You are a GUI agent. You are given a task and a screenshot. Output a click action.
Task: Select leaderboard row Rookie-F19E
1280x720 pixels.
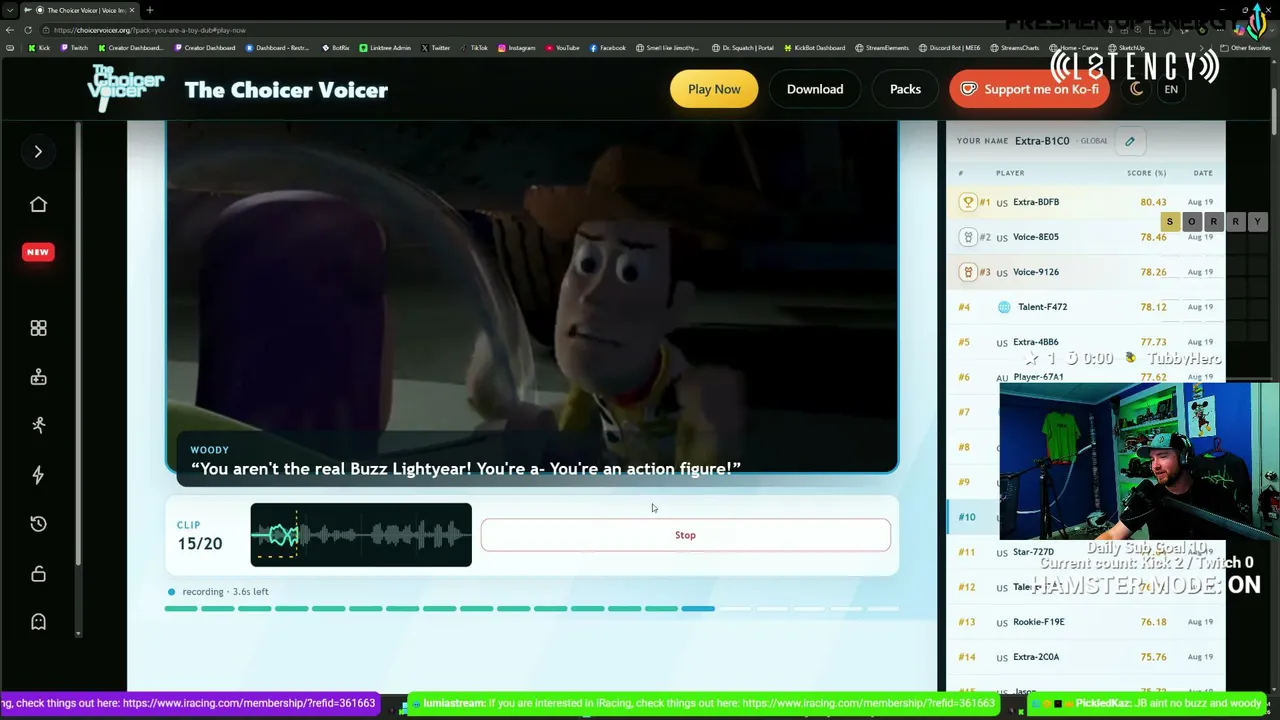coord(1086,622)
